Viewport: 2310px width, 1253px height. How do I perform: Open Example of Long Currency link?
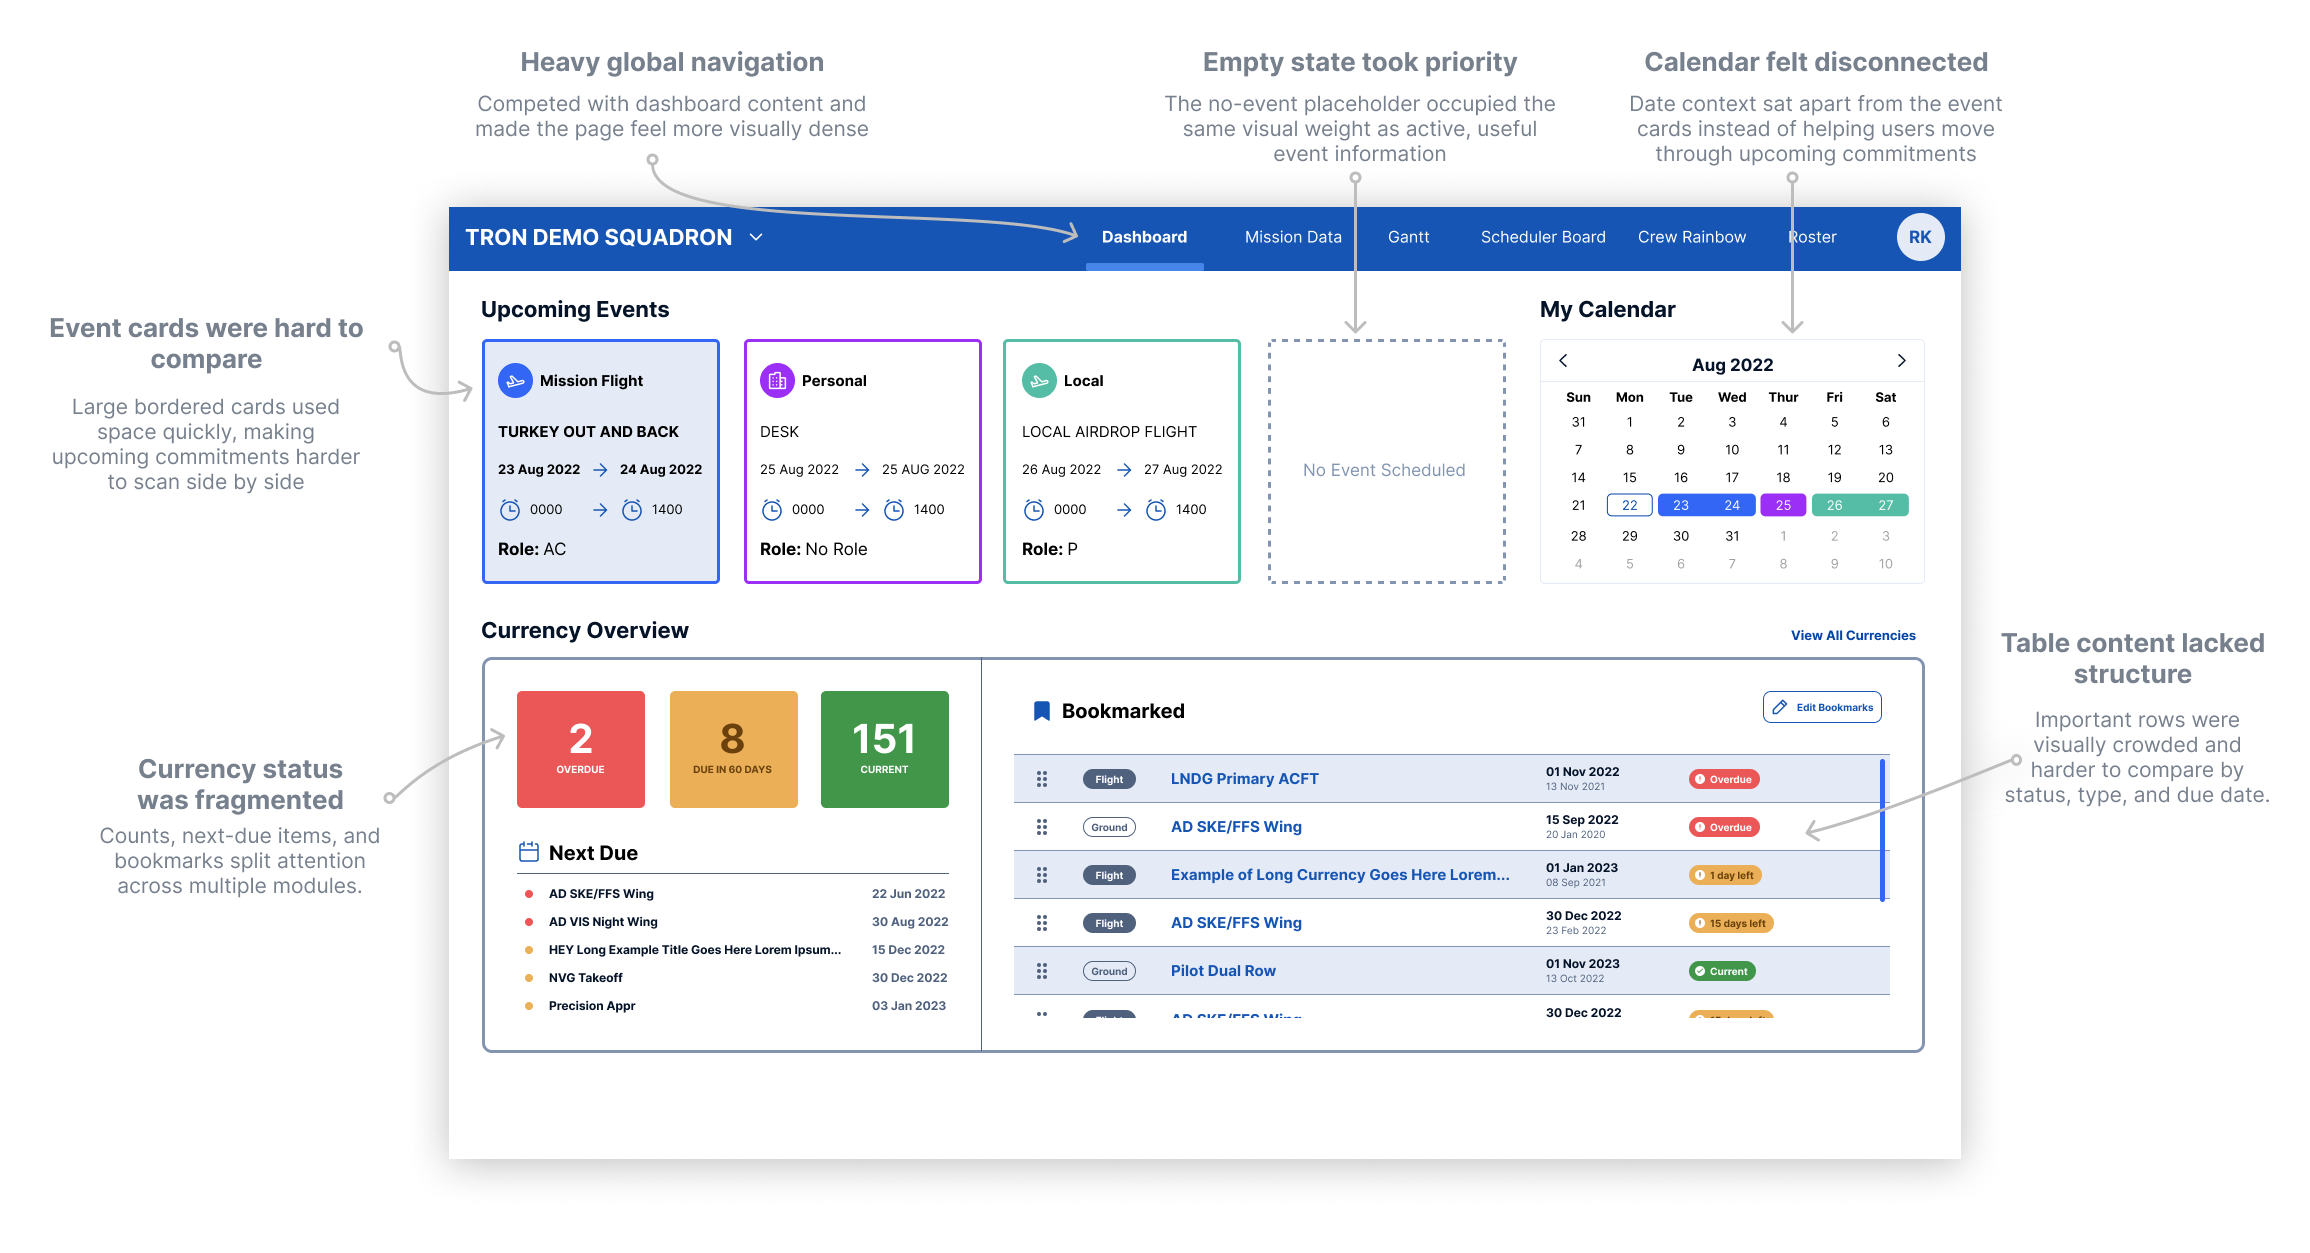point(1340,875)
